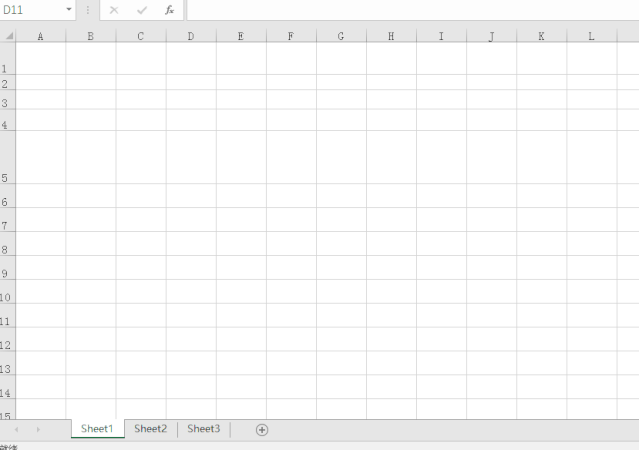Click the sheet tab scroll left arrow
This screenshot has width=639, height=450.
click(16, 430)
